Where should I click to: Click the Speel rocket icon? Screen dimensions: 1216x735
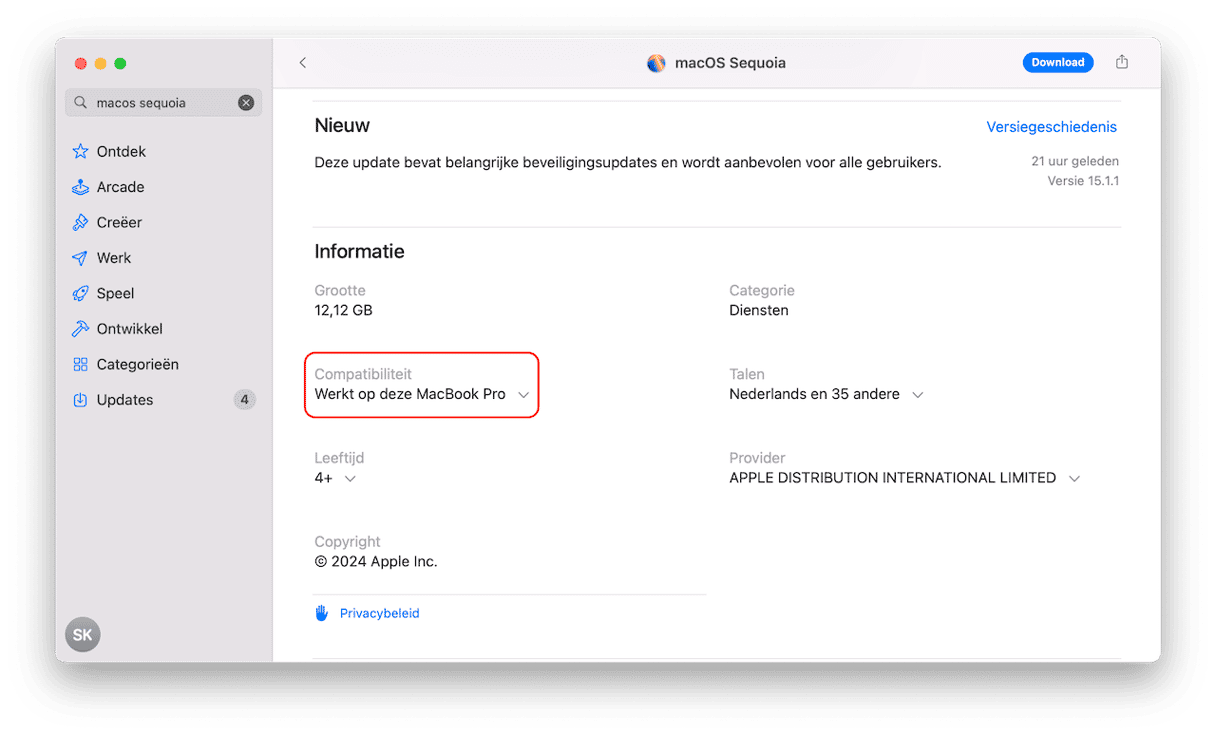[81, 293]
